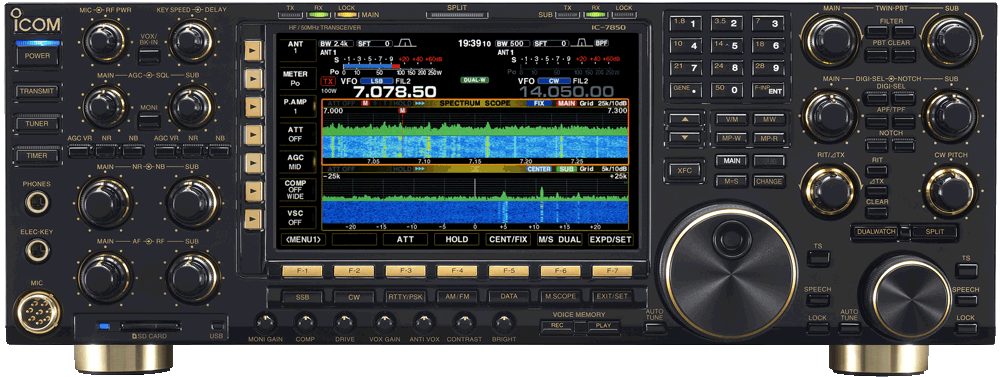Click the DRIVE knob
Image resolution: width=1000 pixels, height=377 pixels.
tap(344, 321)
